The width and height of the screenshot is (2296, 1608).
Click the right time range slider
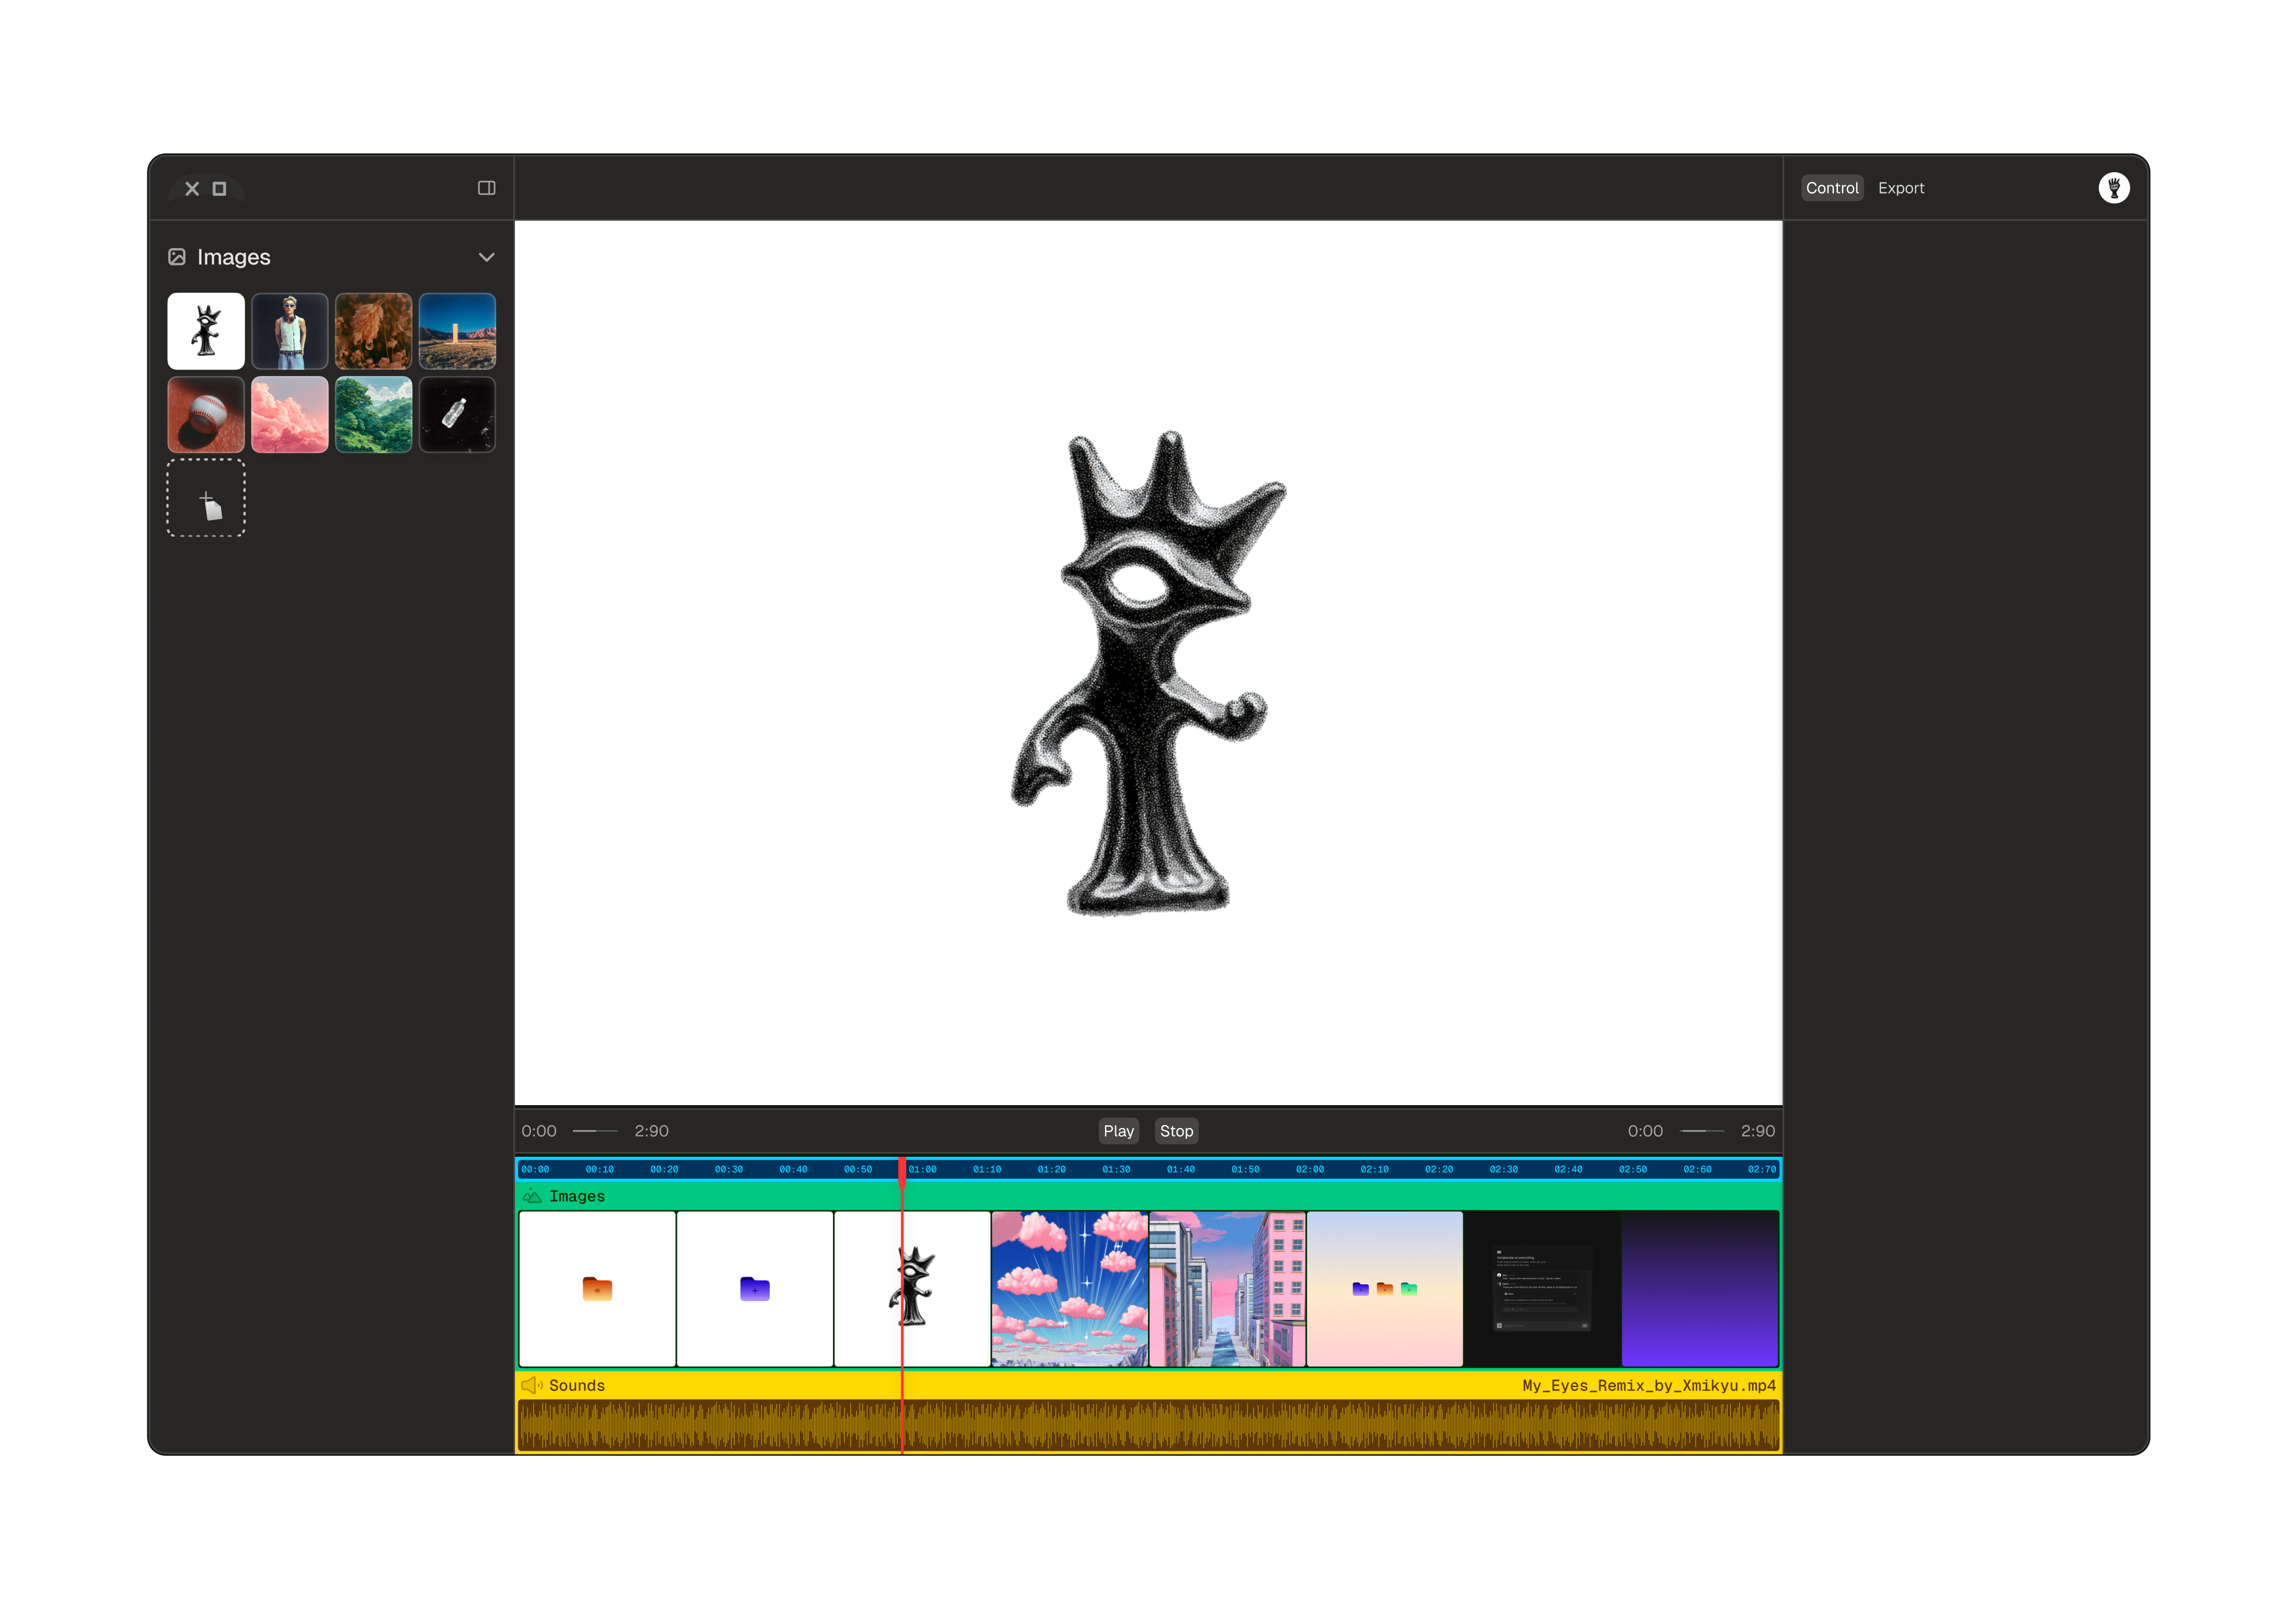1701,1131
